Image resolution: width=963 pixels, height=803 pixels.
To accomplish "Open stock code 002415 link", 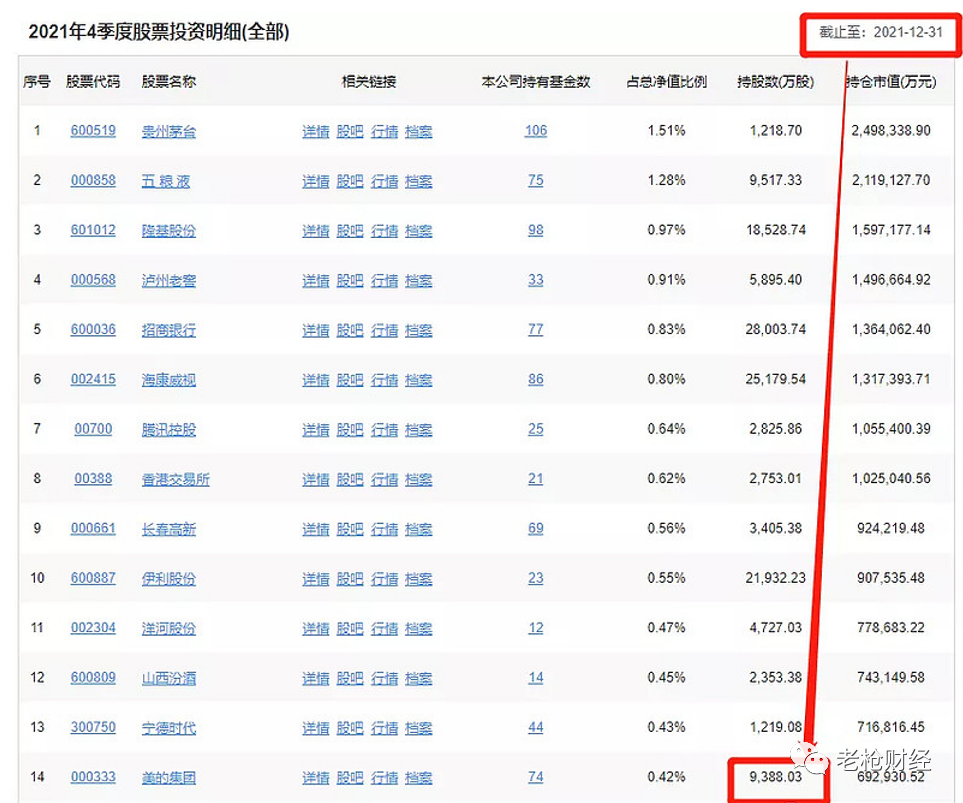I will [93, 380].
